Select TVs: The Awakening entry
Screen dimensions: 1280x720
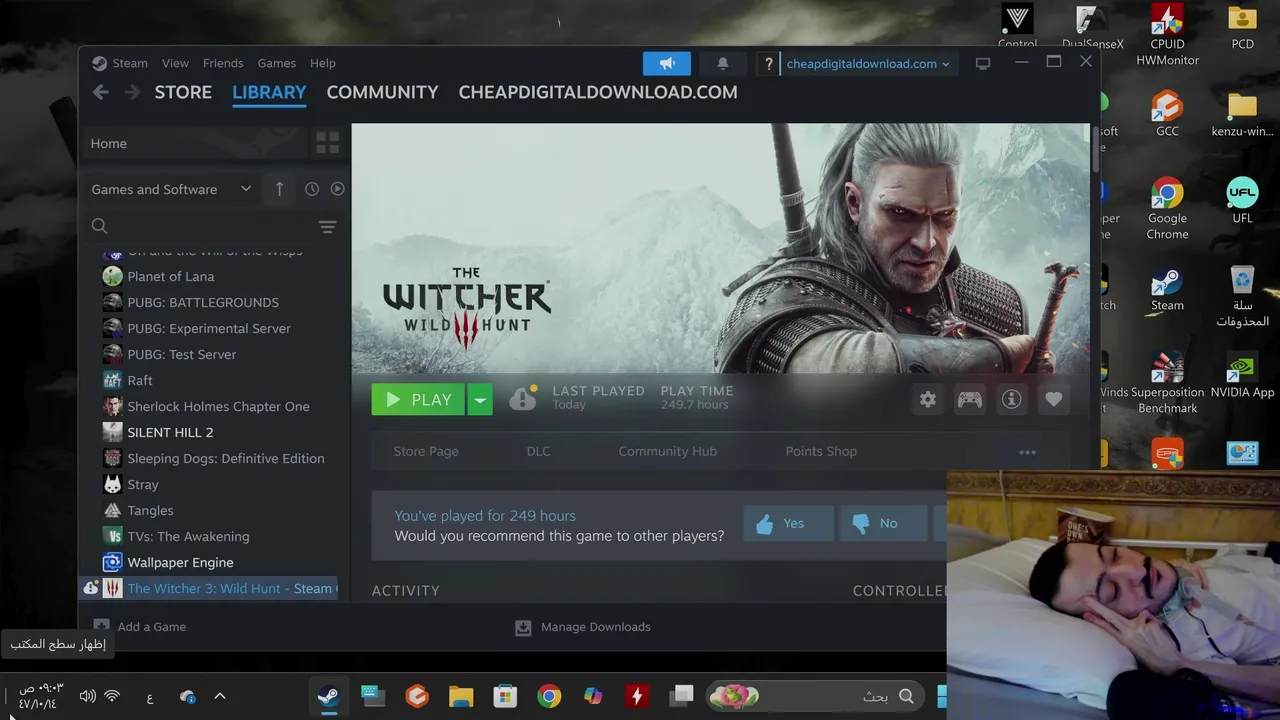[x=188, y=536]
